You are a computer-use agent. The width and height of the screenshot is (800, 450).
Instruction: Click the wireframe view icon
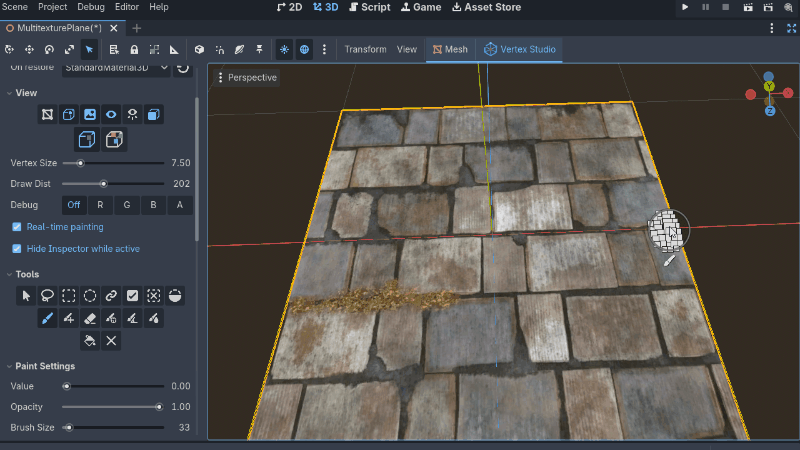tap(47, 114)
